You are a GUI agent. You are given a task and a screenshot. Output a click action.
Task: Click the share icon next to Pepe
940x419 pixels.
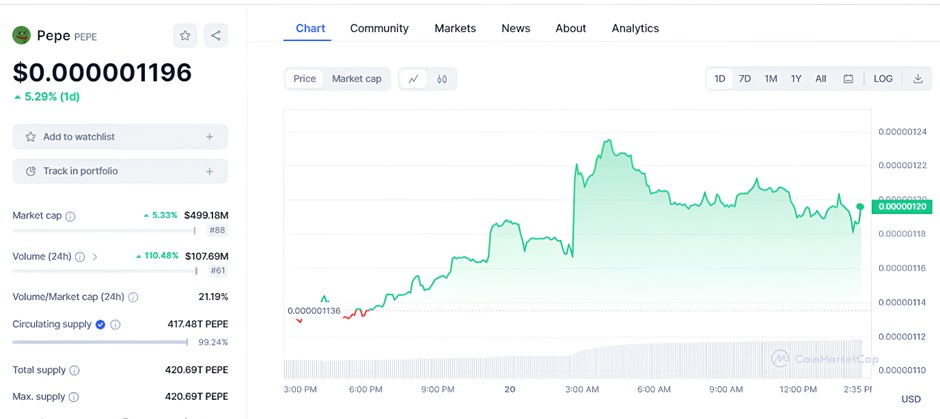click(x=216, y=36)
